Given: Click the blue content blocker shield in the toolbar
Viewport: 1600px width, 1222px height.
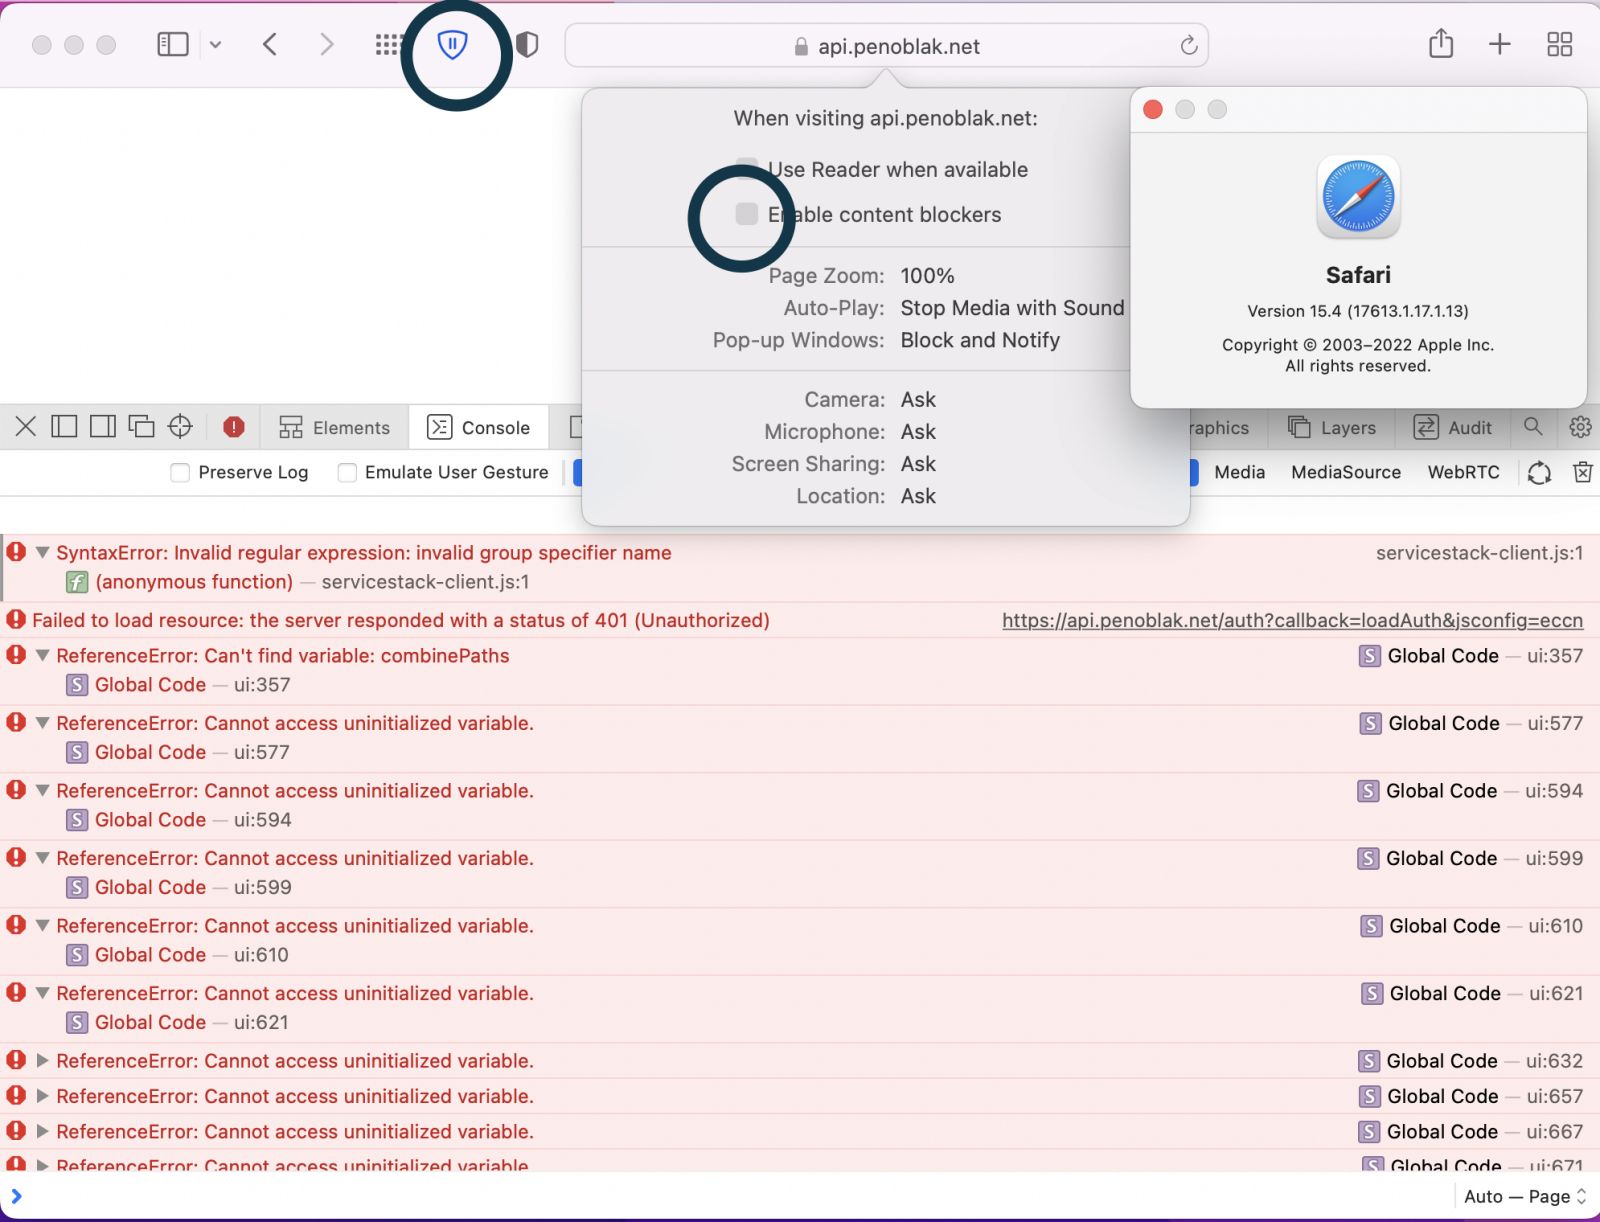Looking at the screenshot, I should tap(455, 44).
